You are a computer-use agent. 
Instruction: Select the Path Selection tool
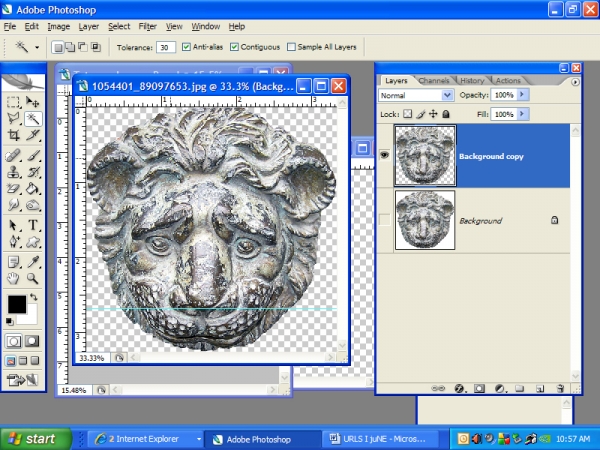(x=13, y=225)
